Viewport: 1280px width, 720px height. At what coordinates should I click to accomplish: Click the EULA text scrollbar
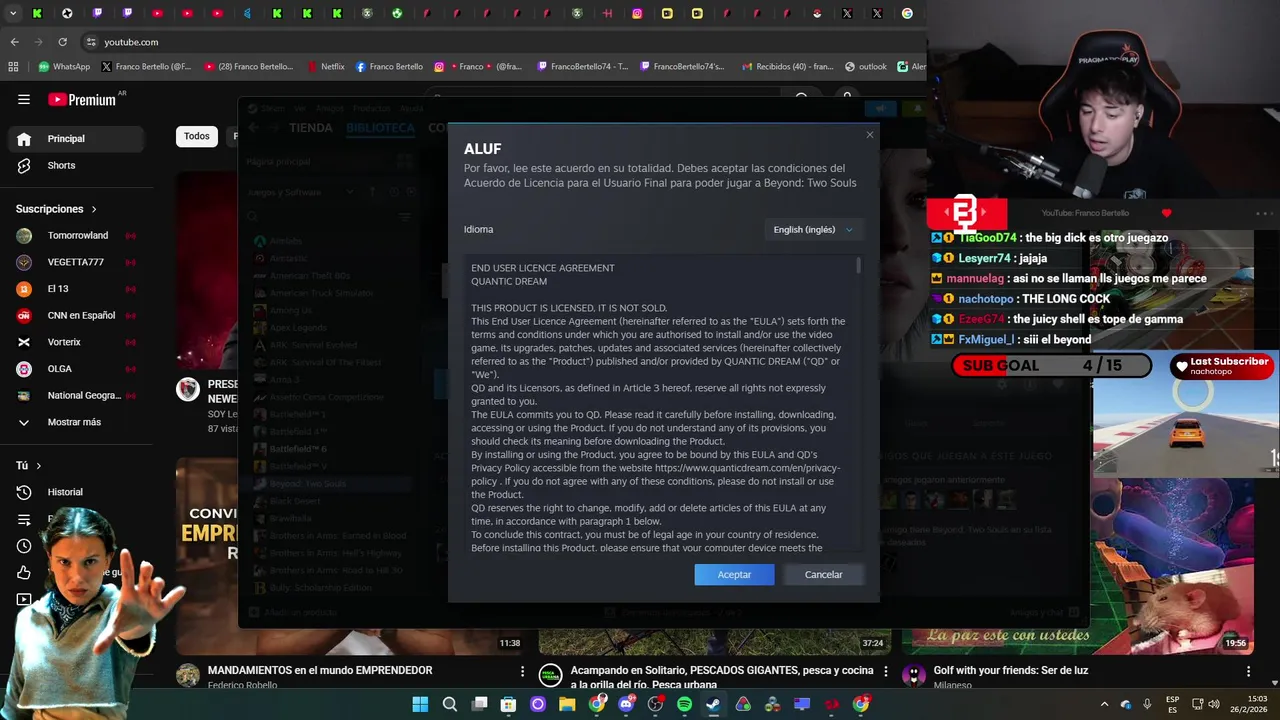(858, 266)
